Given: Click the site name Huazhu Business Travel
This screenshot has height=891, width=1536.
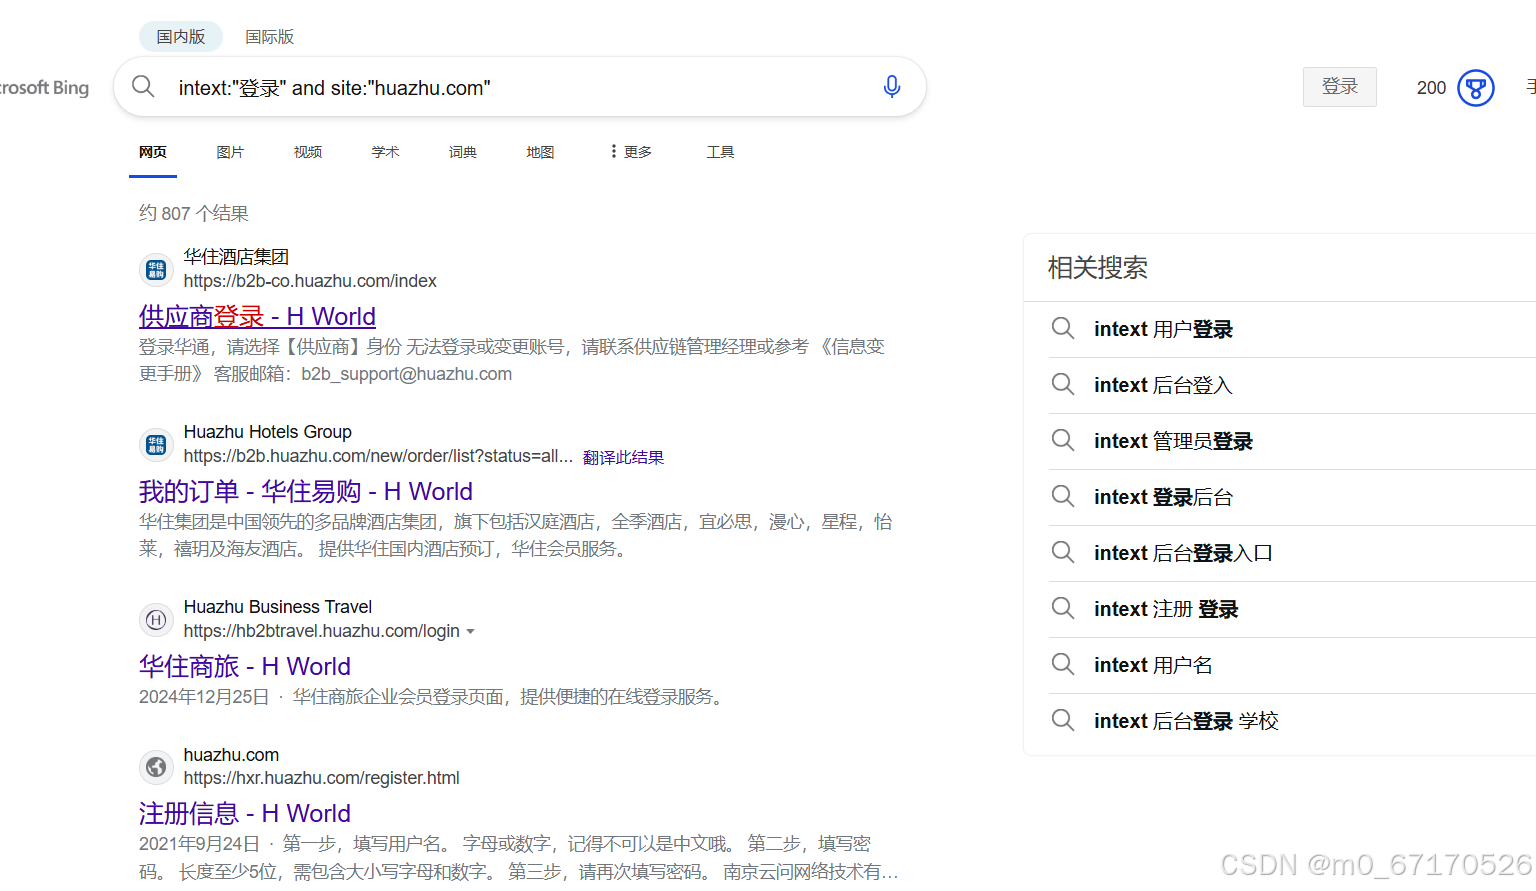Looking at the screenshot, I should pos(278,607).
